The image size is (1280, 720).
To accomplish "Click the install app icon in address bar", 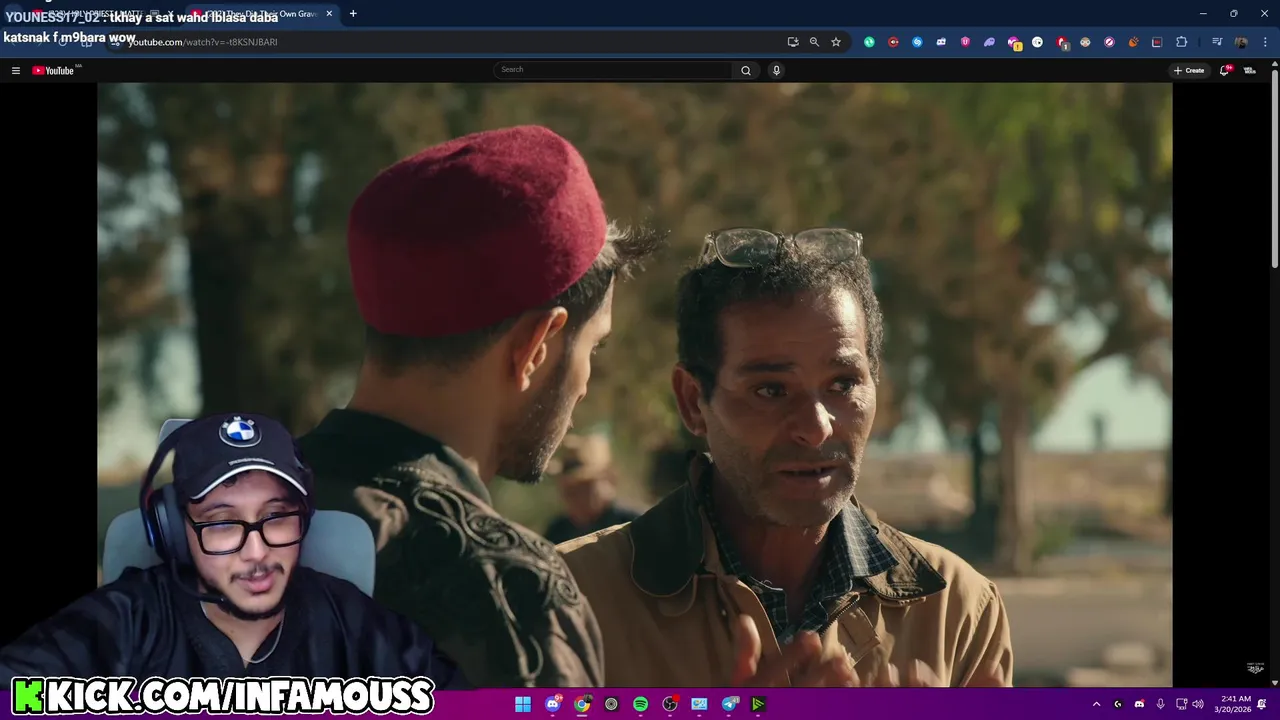I will pyautogui.click(x=793, y=42).
